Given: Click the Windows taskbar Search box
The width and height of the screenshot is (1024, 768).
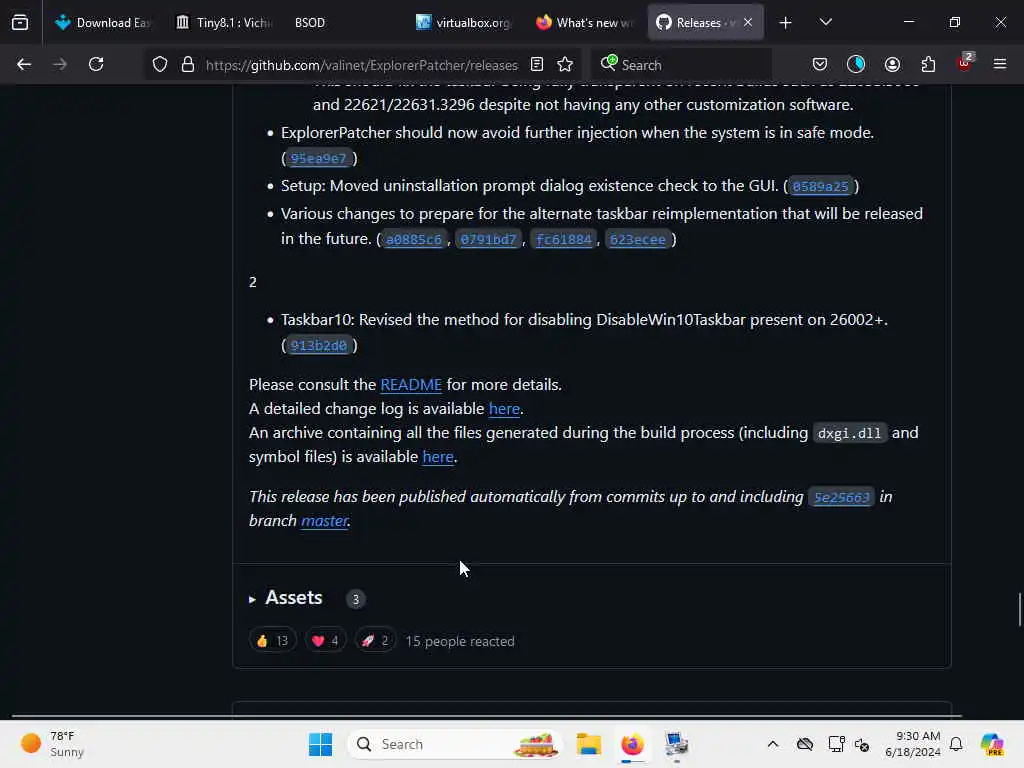Looking at the screenshot, I should tap(455, 744).
